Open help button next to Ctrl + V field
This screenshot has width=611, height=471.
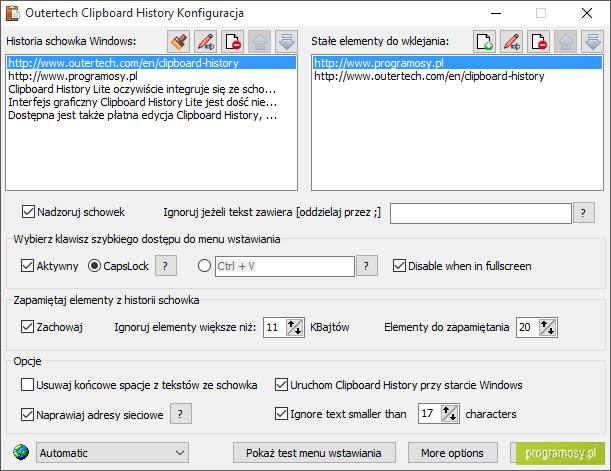366,266
